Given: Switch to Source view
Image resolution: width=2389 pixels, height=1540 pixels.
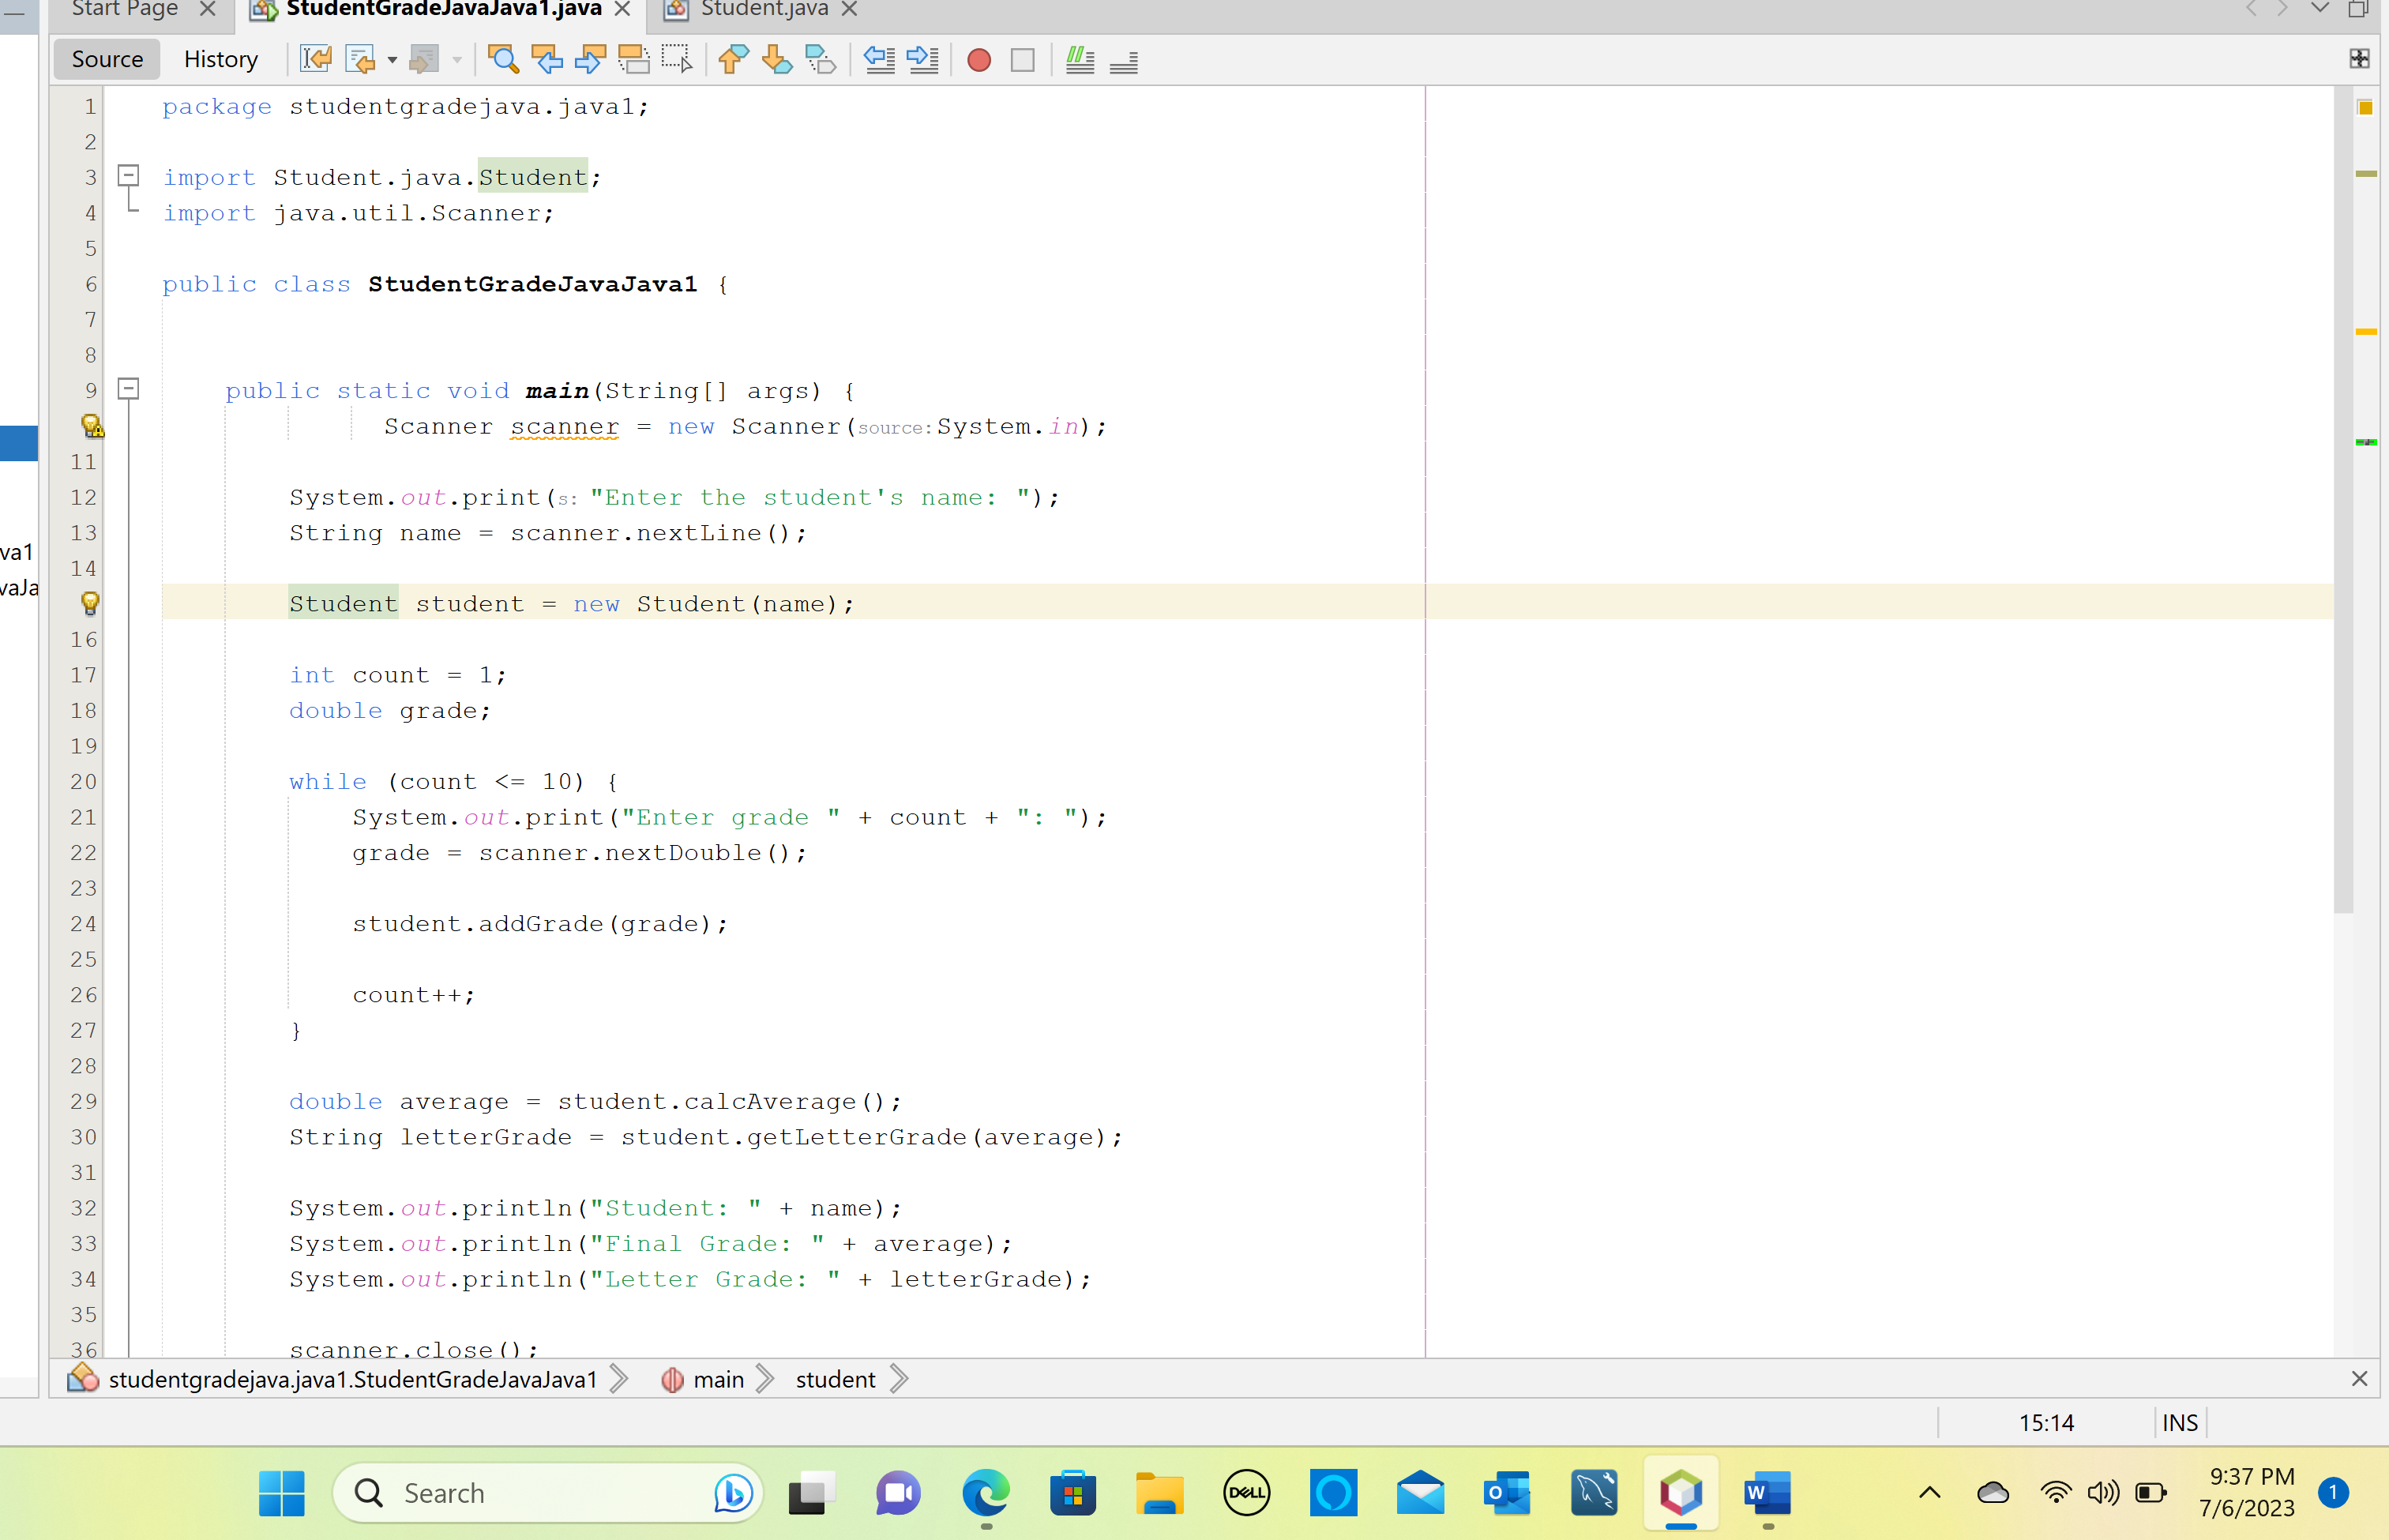Looking at the screenshot, I should point(107,59).
